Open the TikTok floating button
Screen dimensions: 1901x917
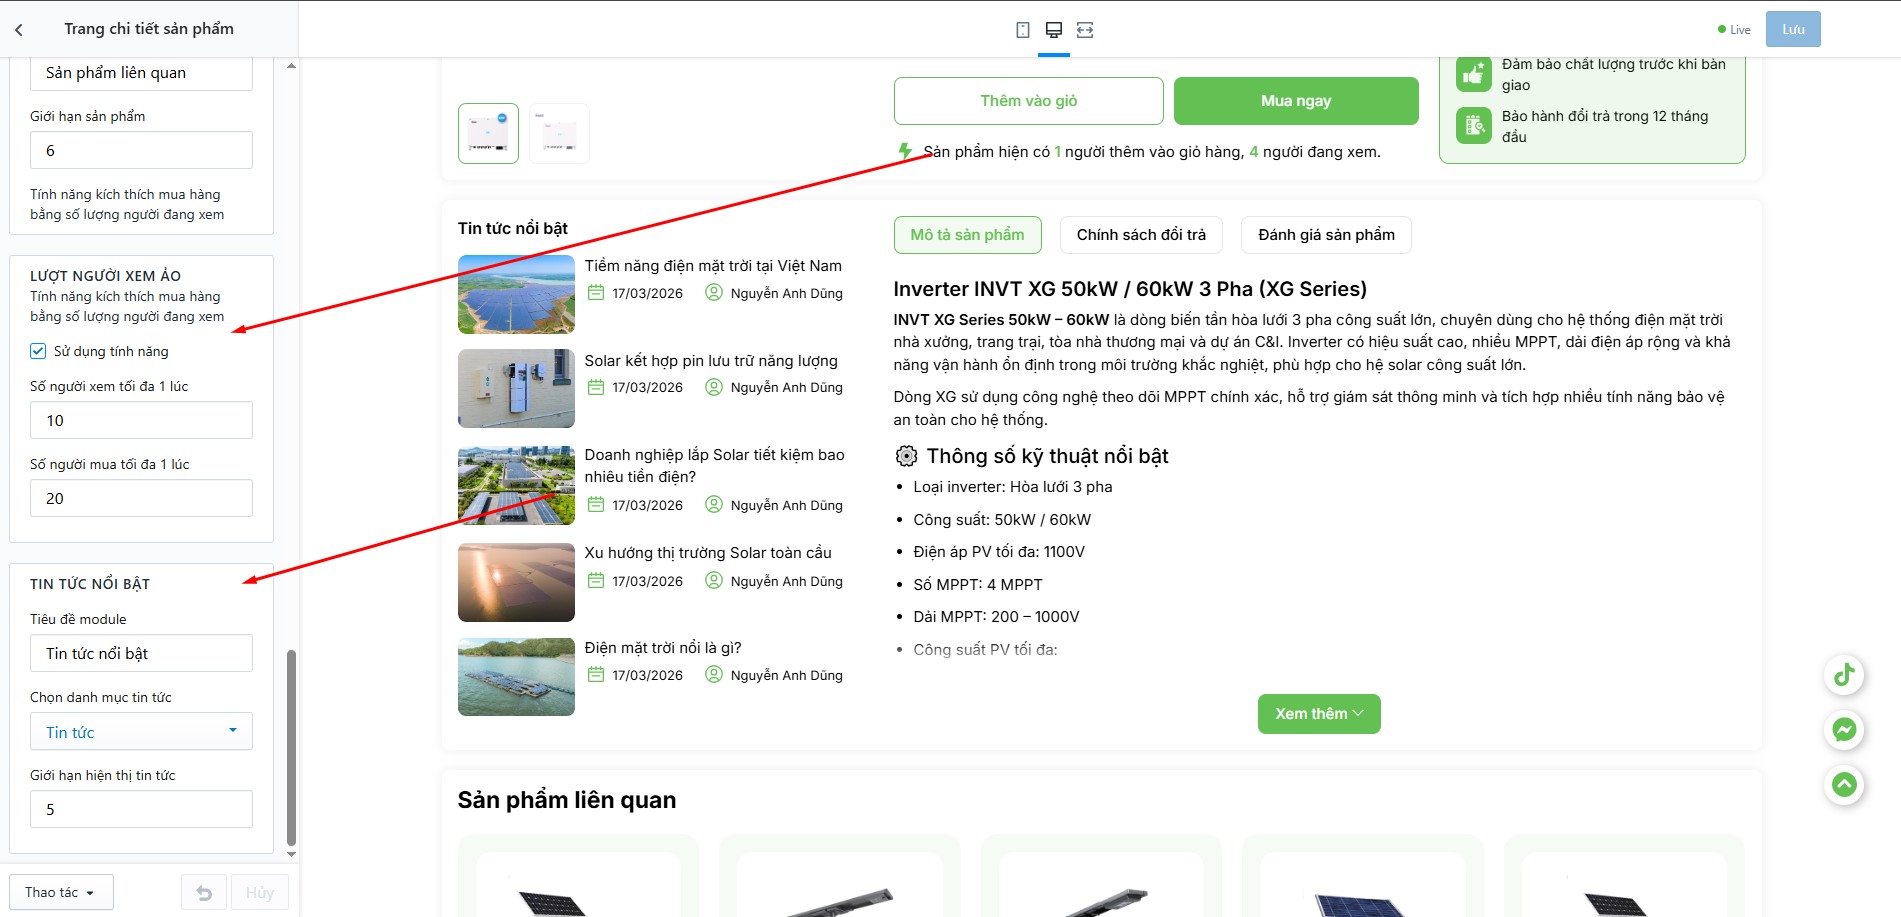coord(1844,675)
